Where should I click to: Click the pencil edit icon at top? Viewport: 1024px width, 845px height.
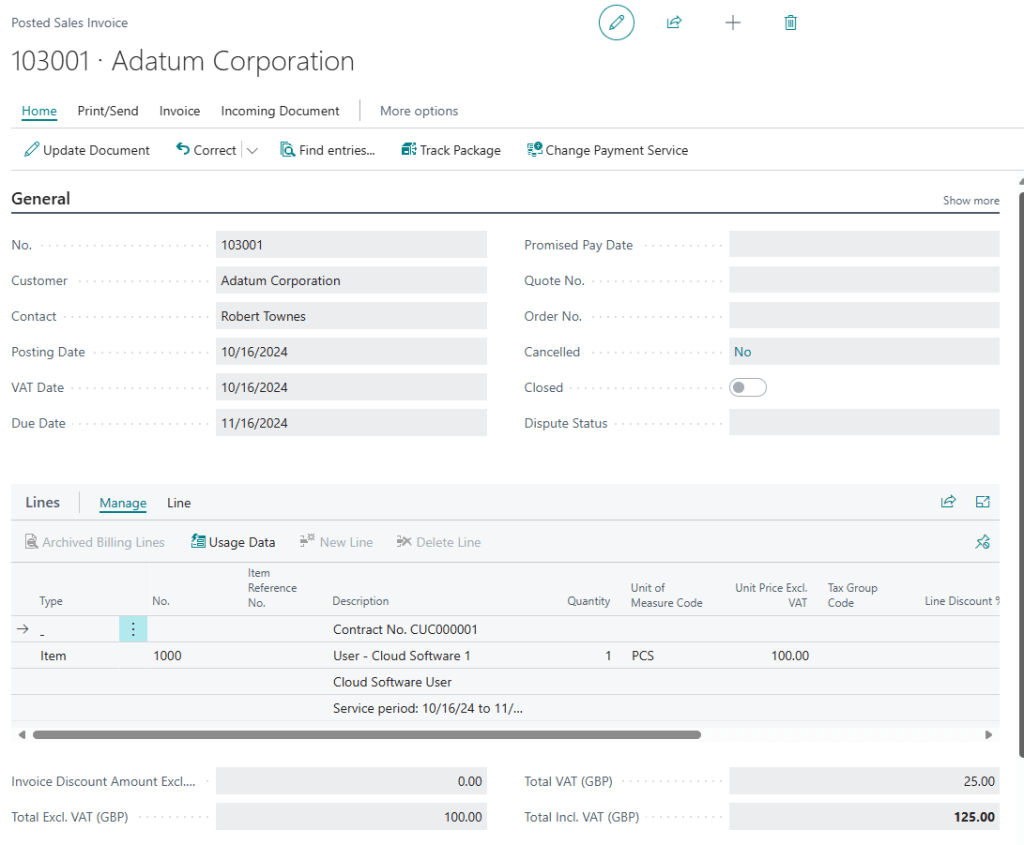click(x=616, y=22)
